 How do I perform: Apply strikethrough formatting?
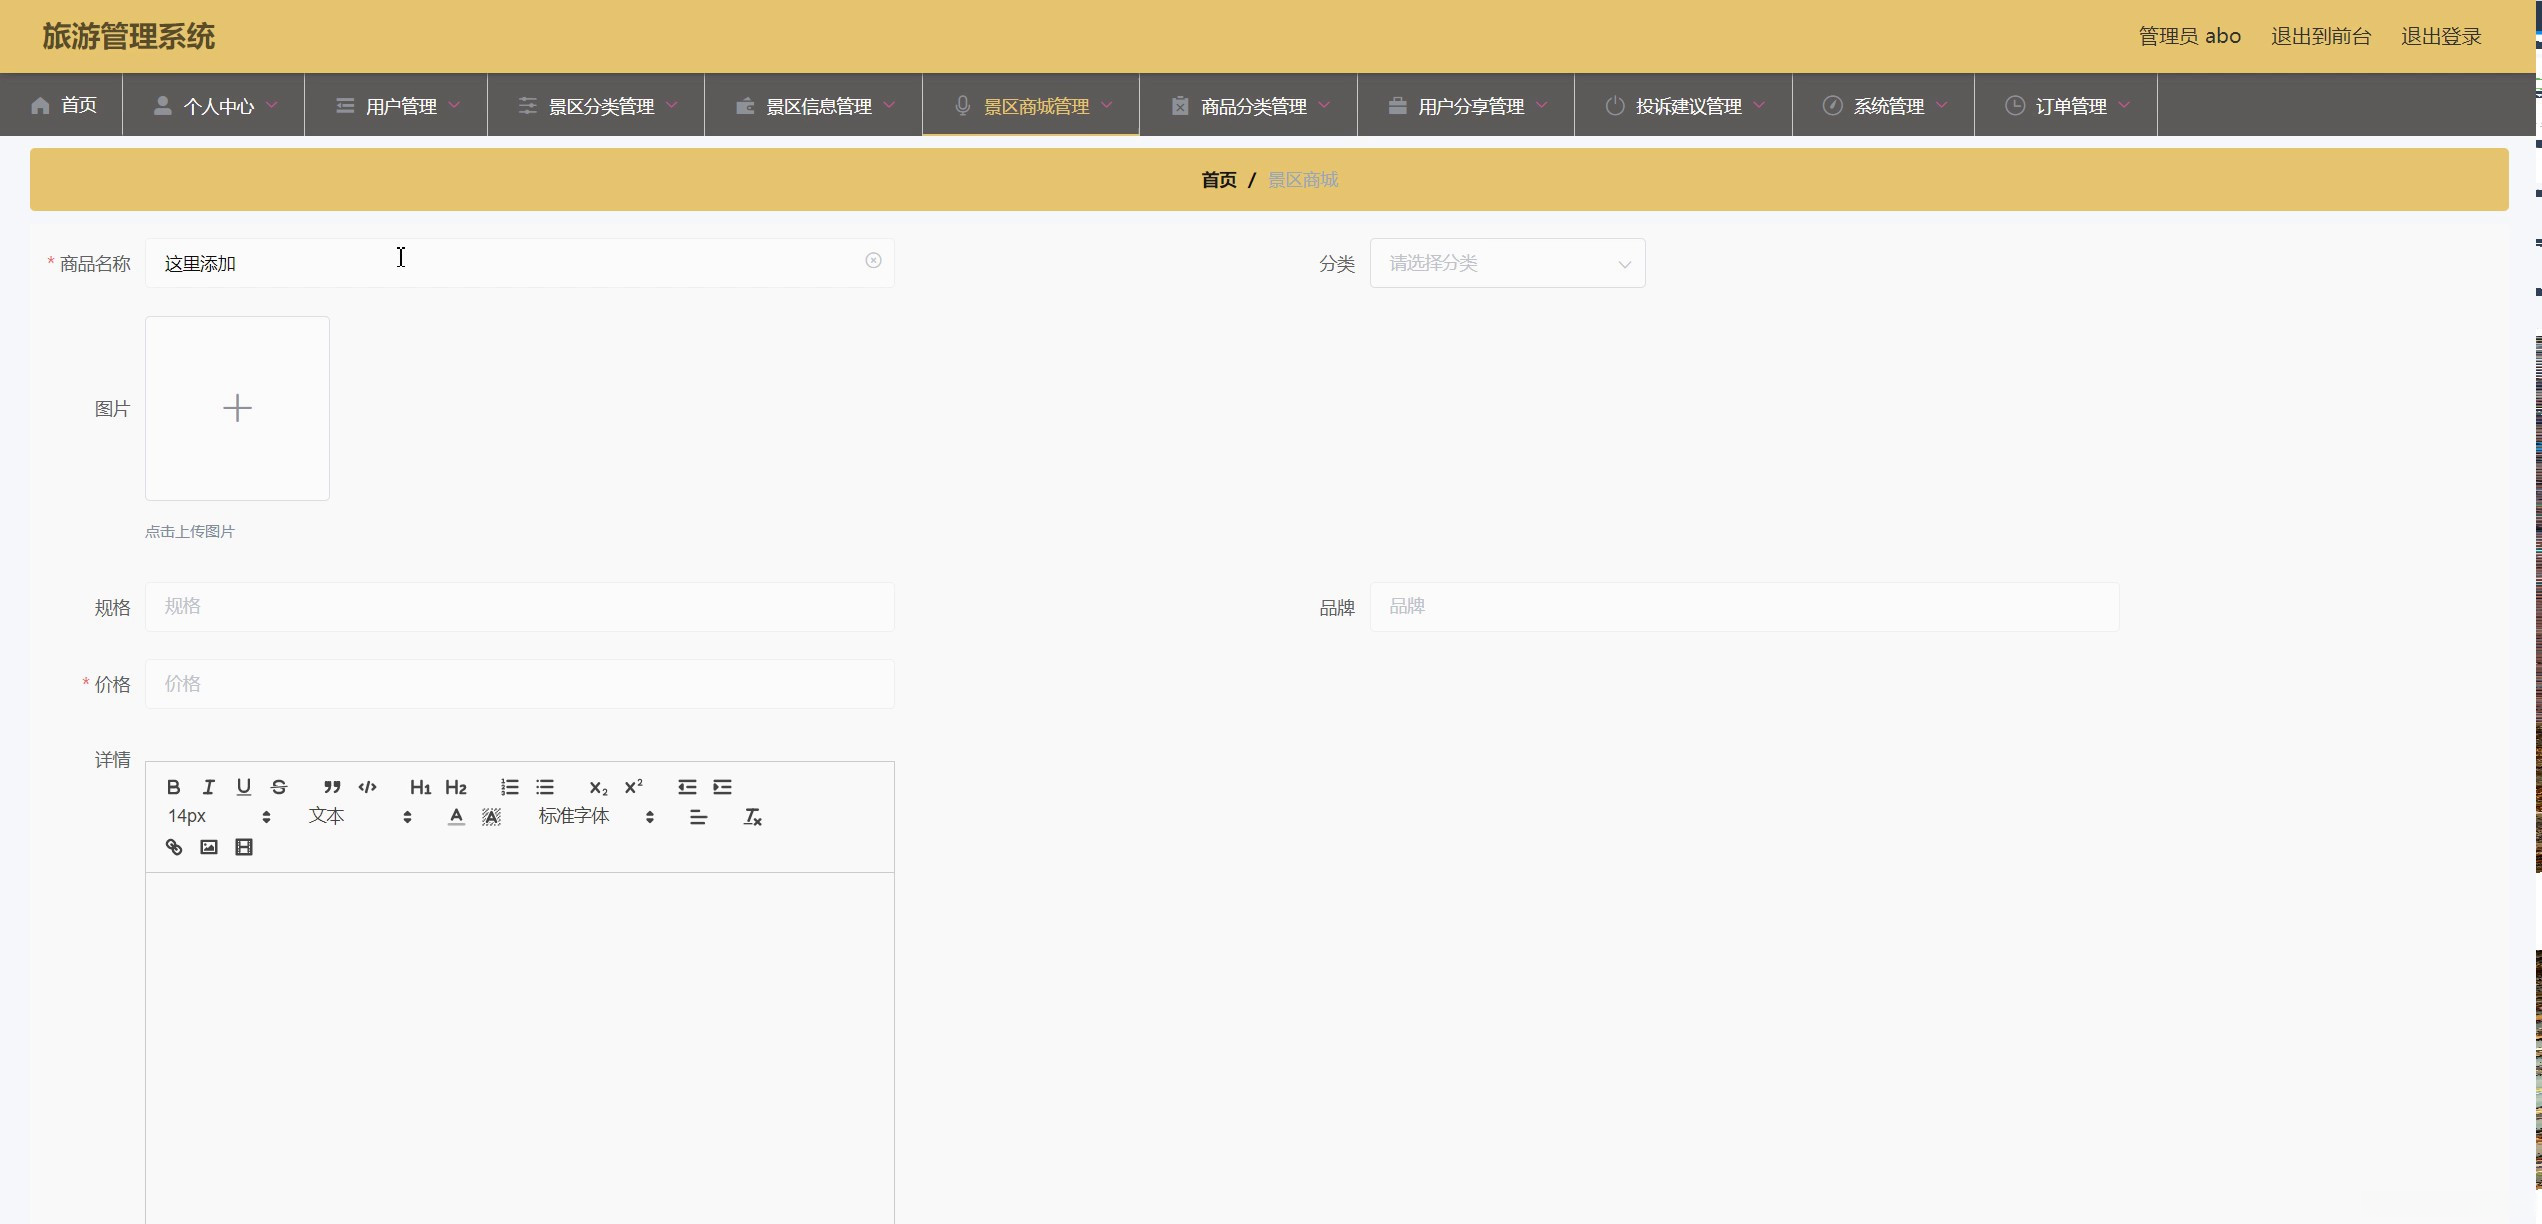pyautogui.click(x=279, y=787)
